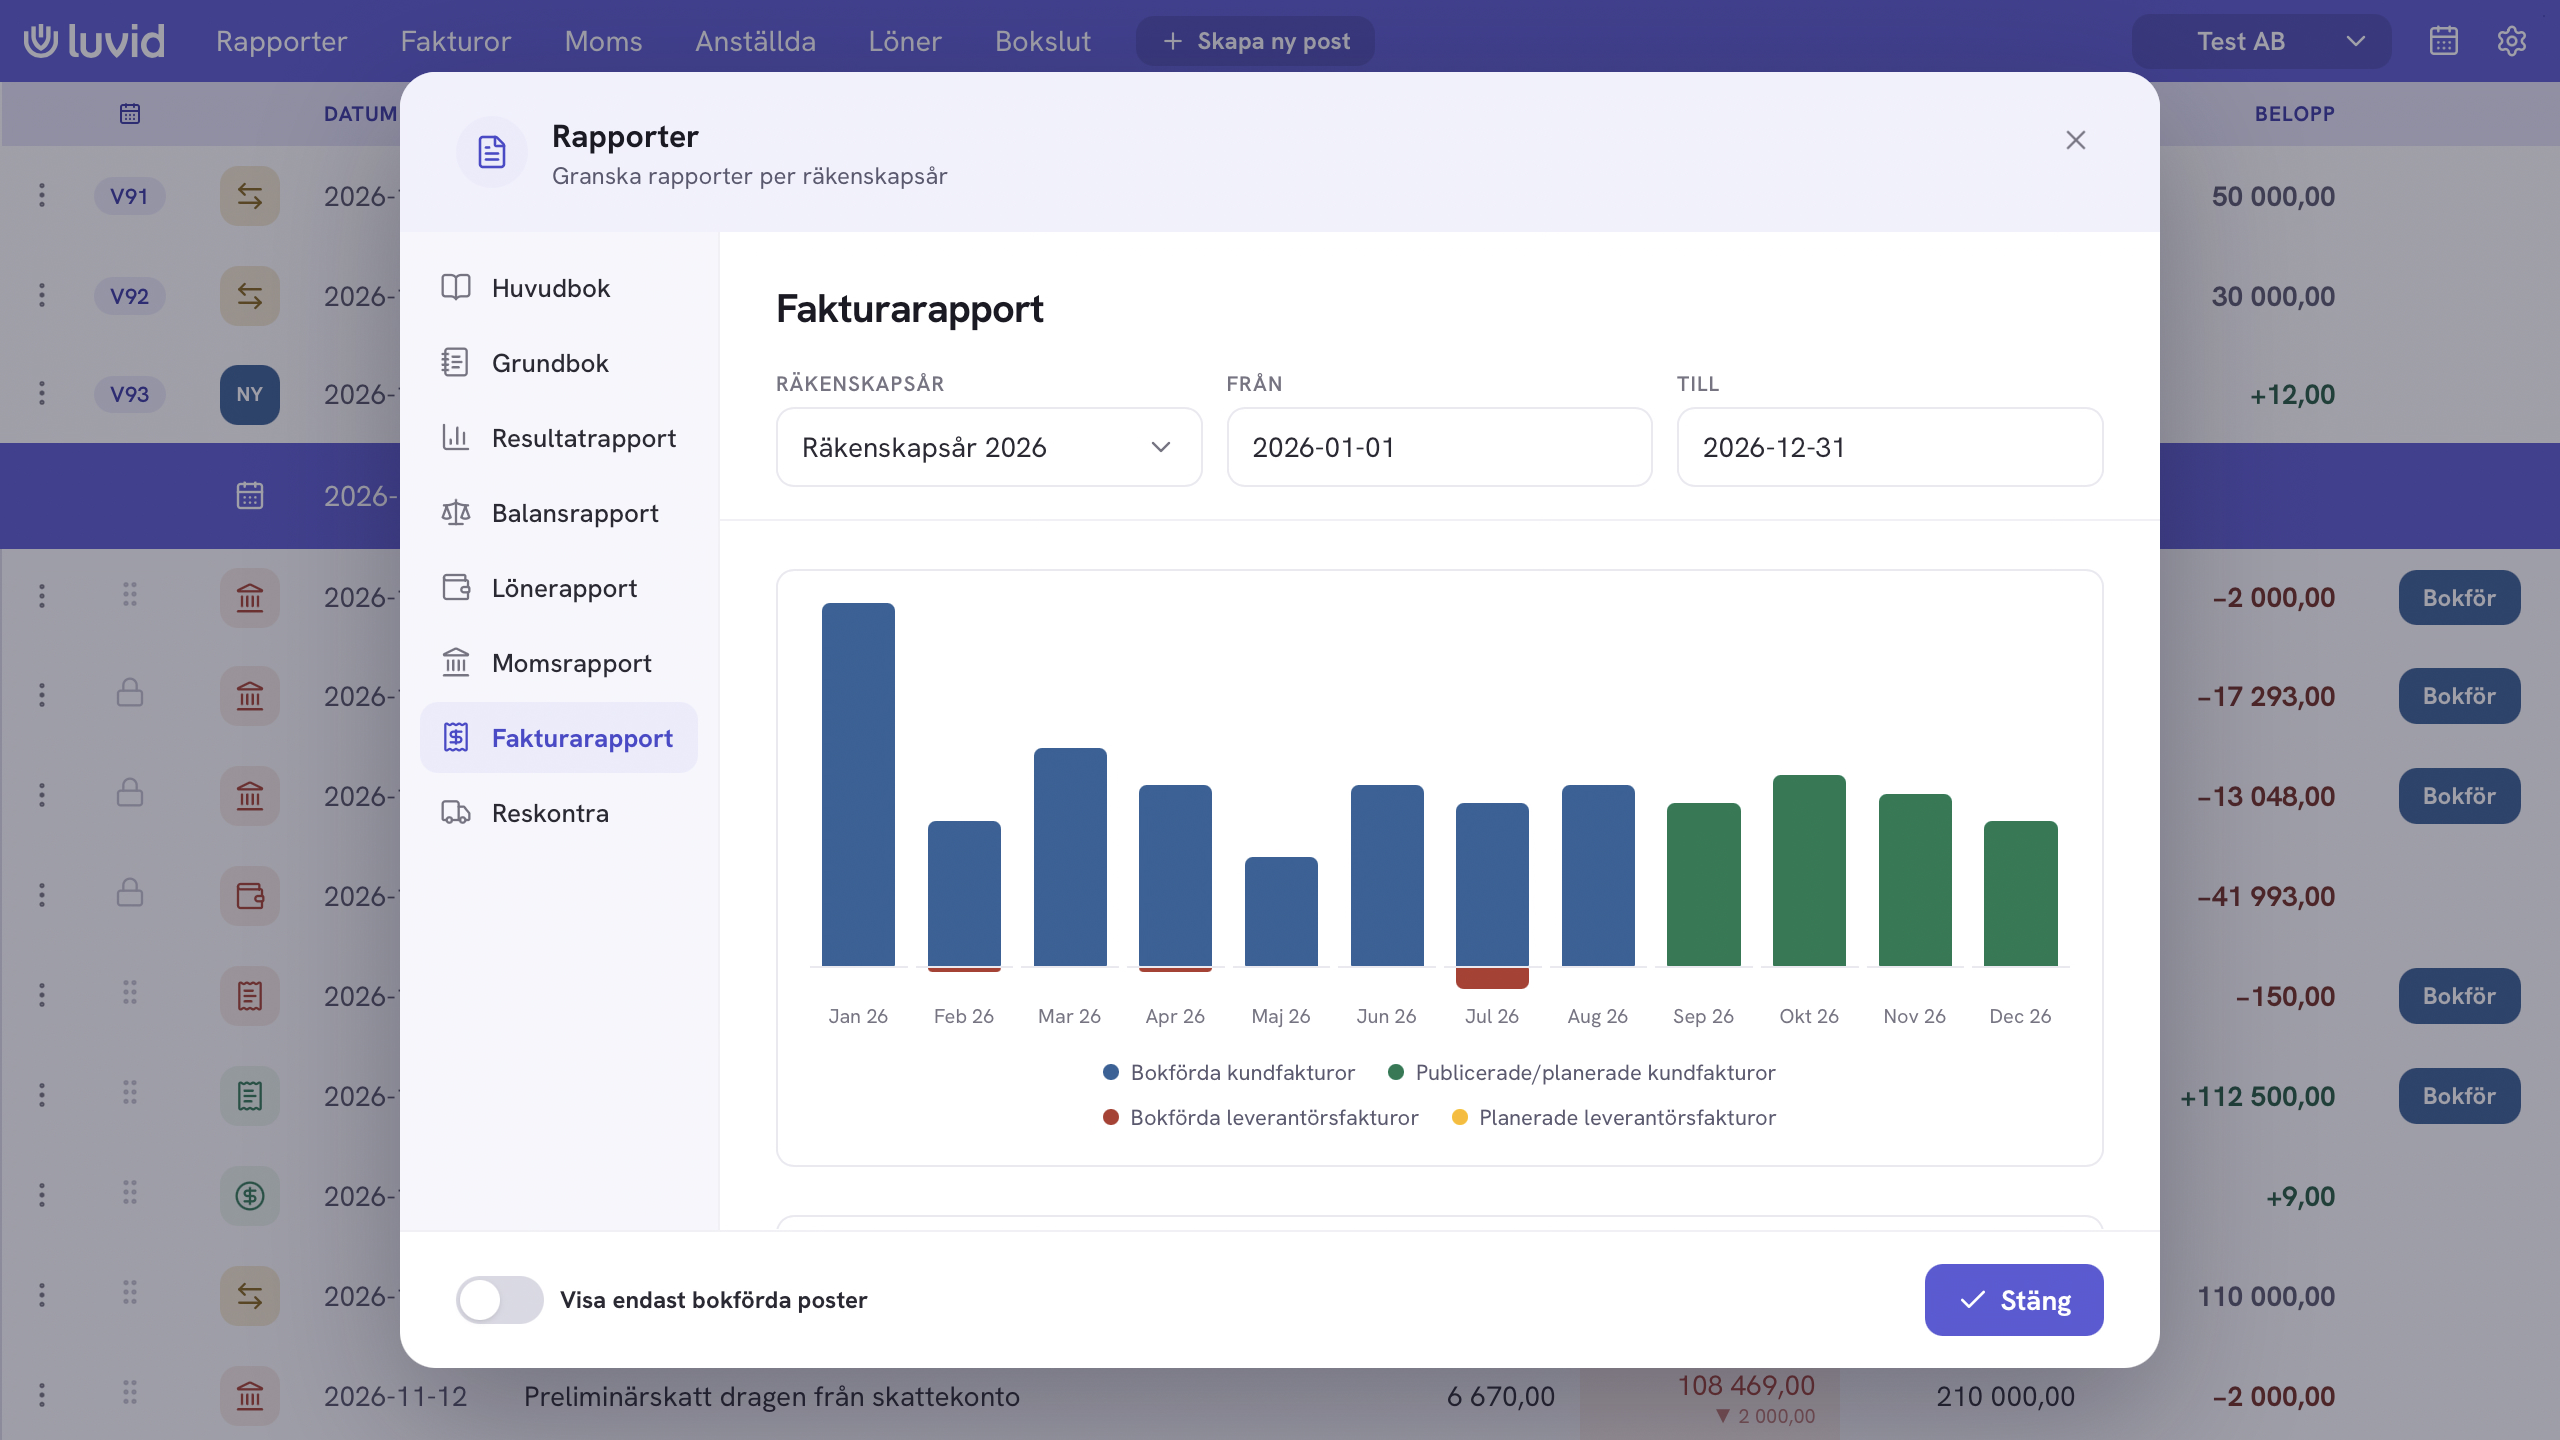Open the Löner top menu
Screen dimensions: 2560x1440
(x=905, y=41)
